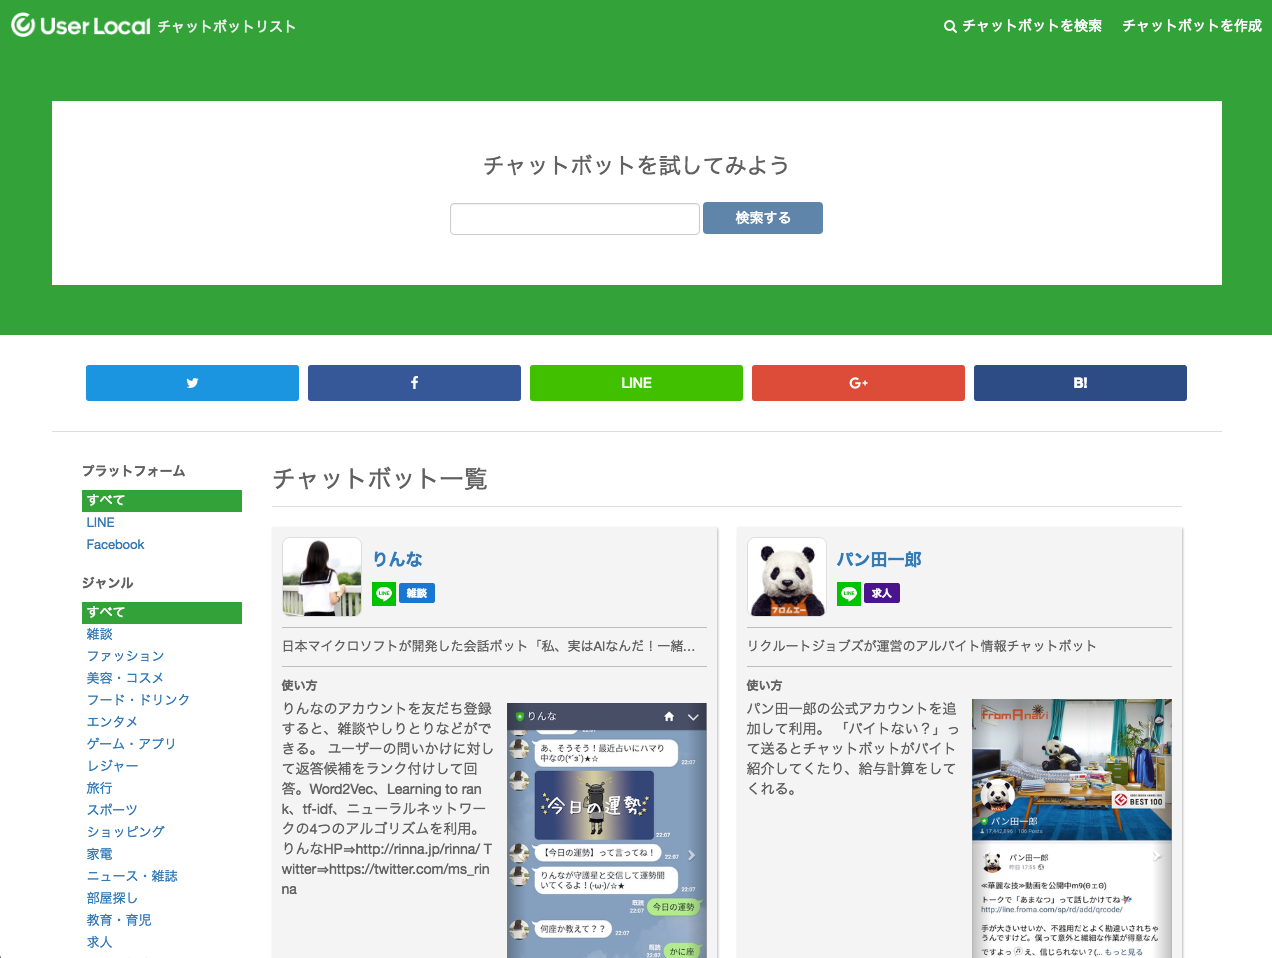Click チャットボット一覧 heading
Screen dimensions: 1272x958
click(x=380, y=479)
